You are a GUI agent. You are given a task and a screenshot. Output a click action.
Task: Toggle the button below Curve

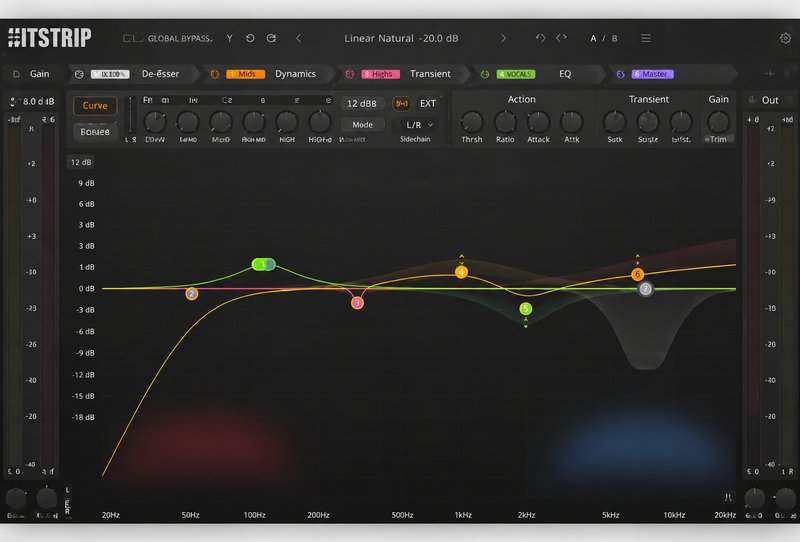[x=95, y=132]
